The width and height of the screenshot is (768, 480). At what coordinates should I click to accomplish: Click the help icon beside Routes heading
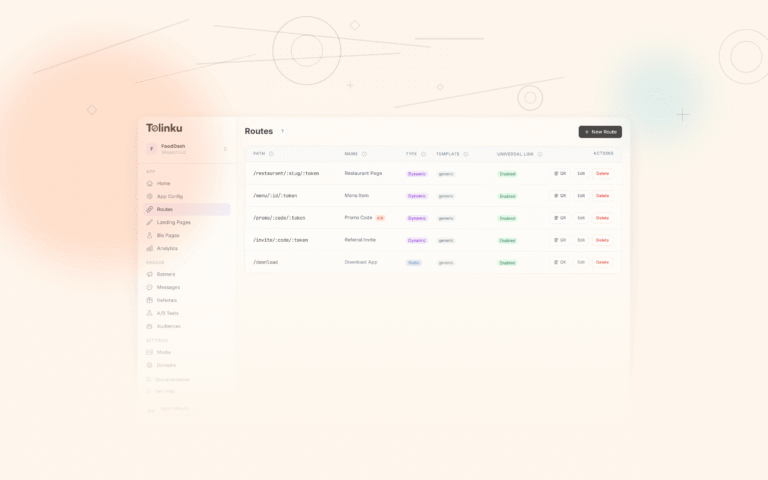tap(282, 131)
